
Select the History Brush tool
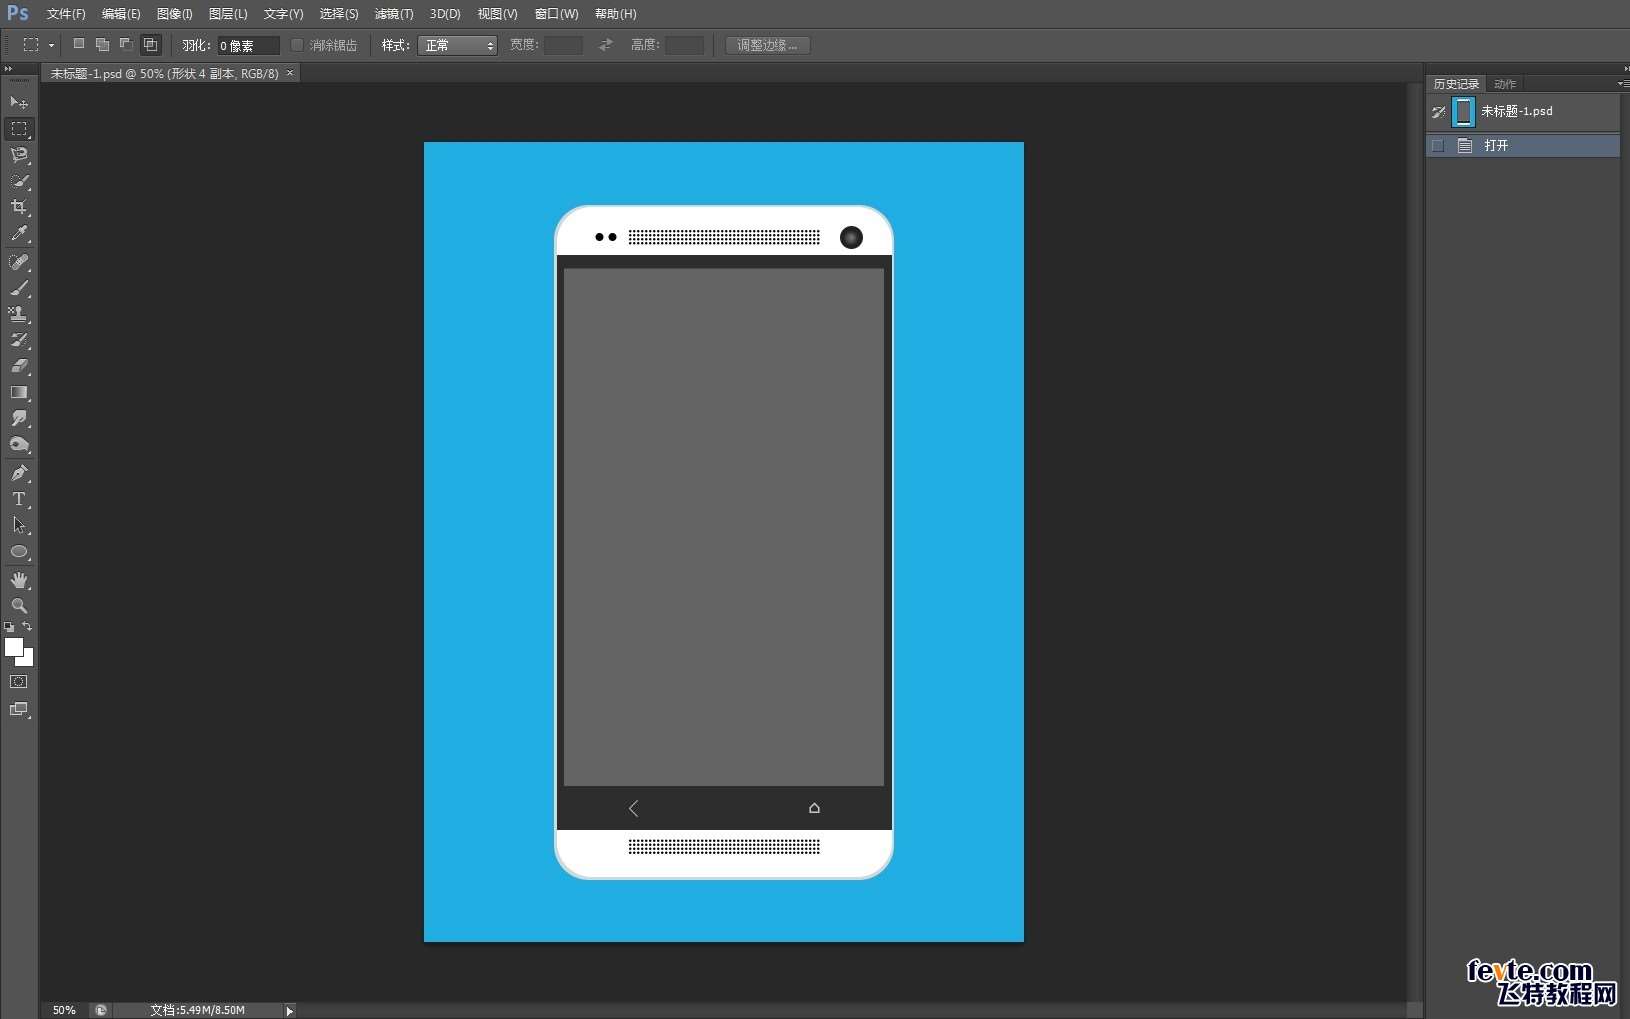[x=19, y=340]
